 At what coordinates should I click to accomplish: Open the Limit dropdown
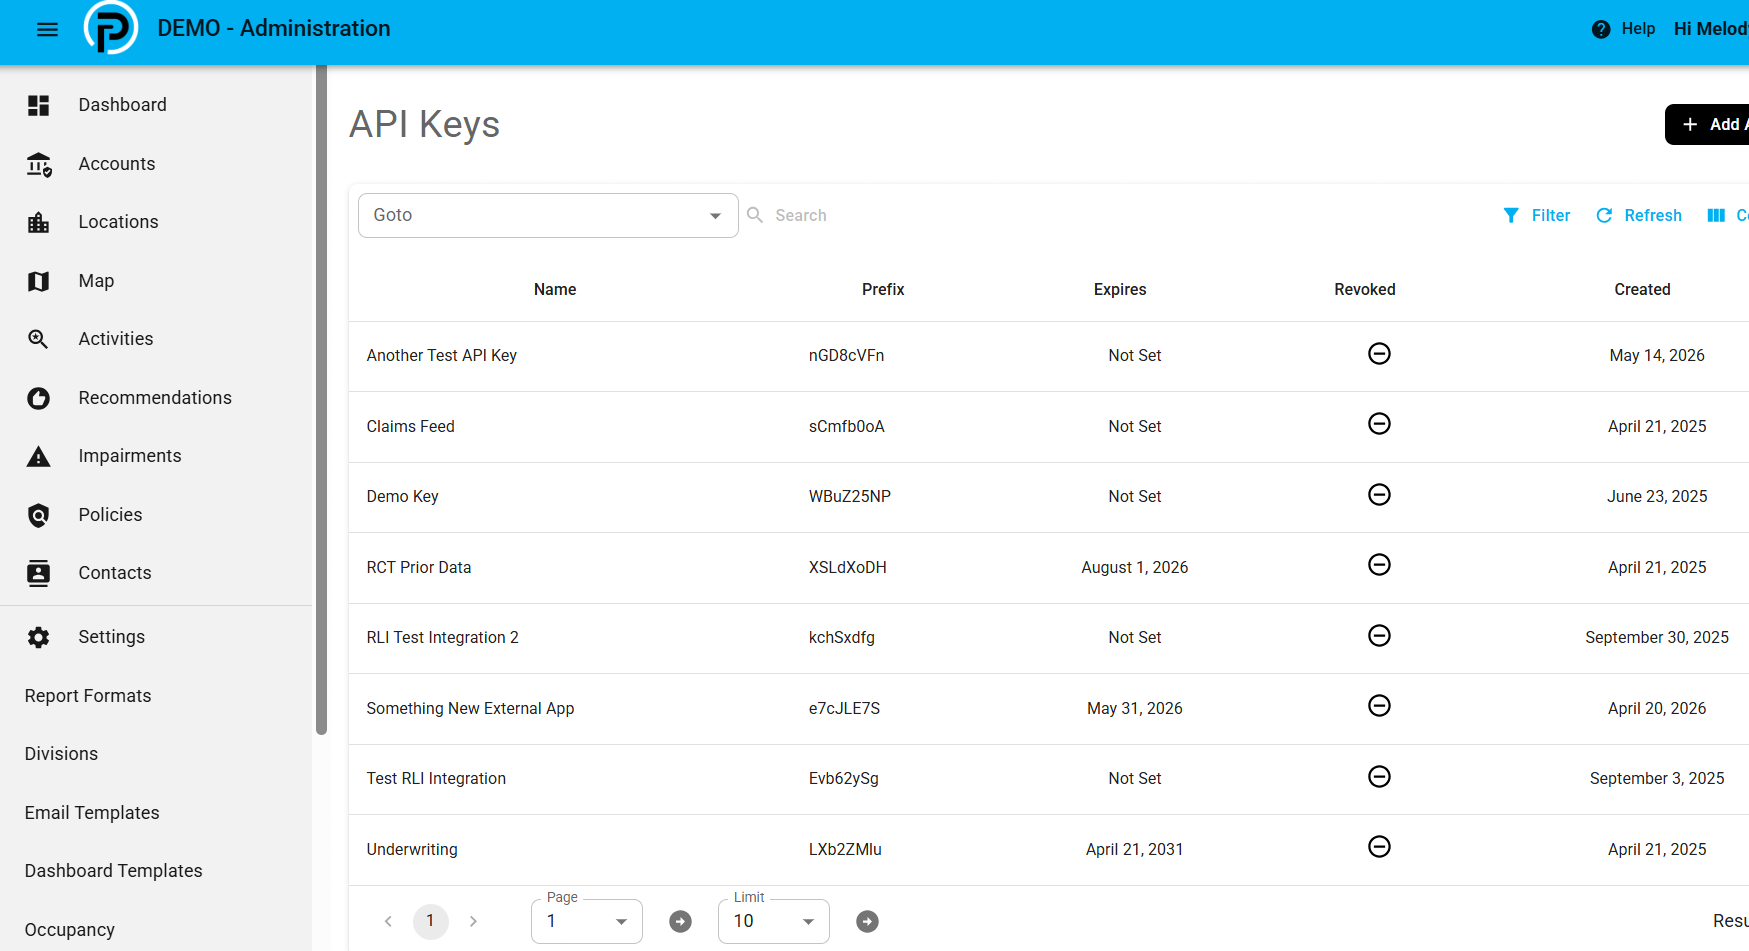click(x=774, y=921)
